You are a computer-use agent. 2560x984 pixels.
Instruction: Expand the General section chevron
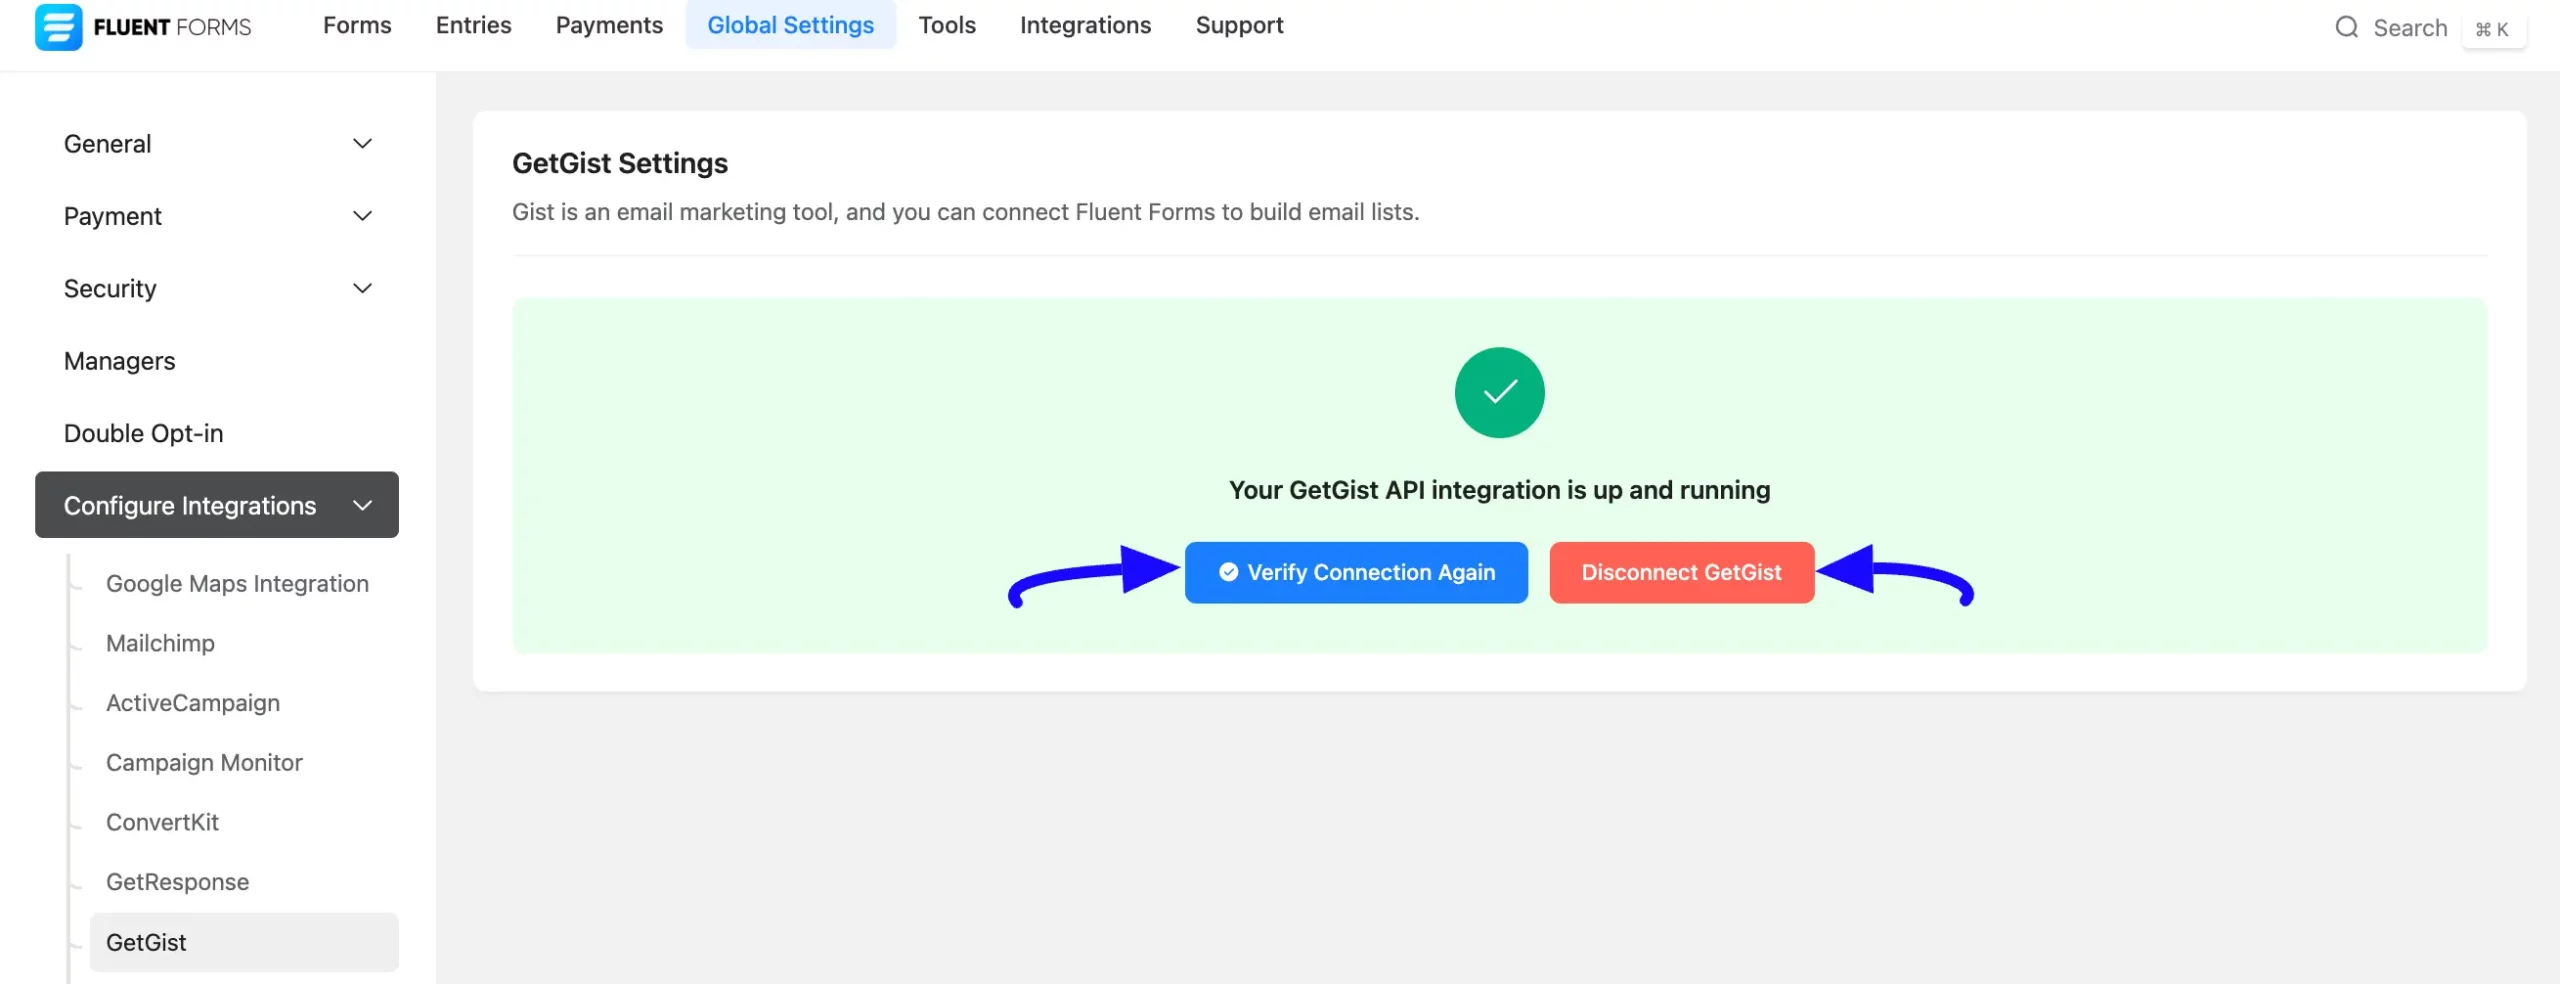(362, 144)
